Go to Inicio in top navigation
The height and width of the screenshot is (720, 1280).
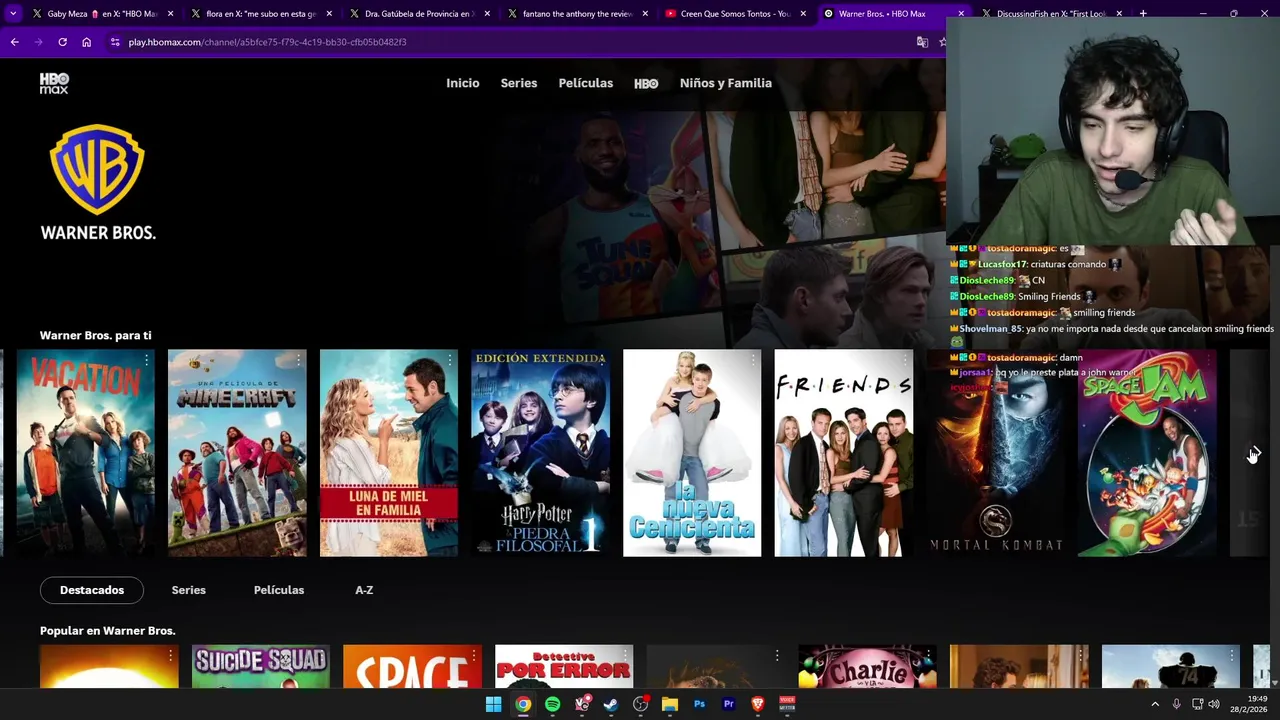(463, 83)
